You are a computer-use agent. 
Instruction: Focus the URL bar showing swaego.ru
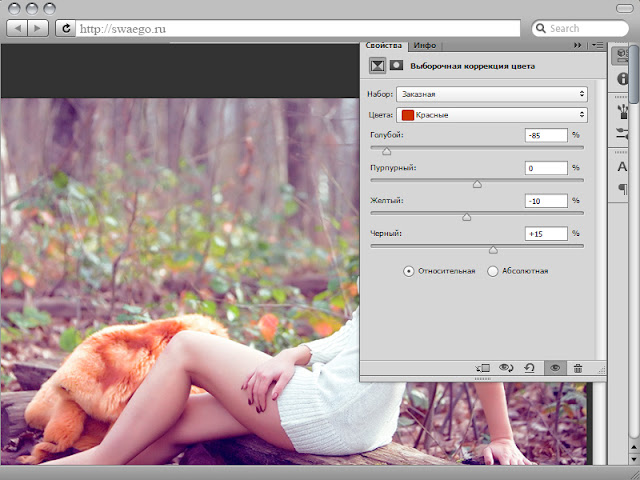point(298,29)
